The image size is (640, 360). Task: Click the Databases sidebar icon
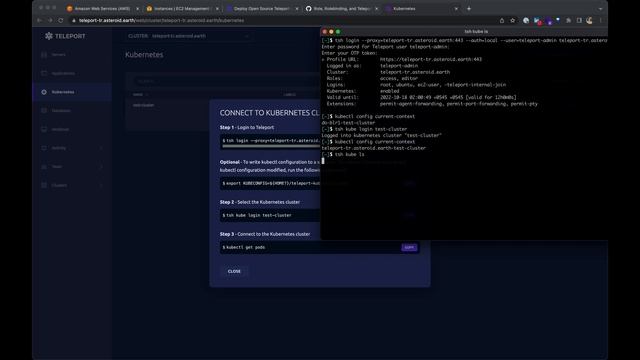click(44, 111)
